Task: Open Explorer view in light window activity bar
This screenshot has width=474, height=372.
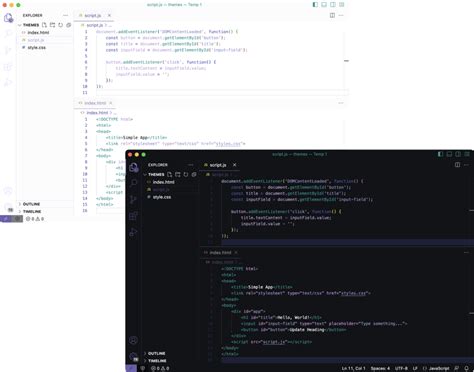Action: (x=9, y=18)
